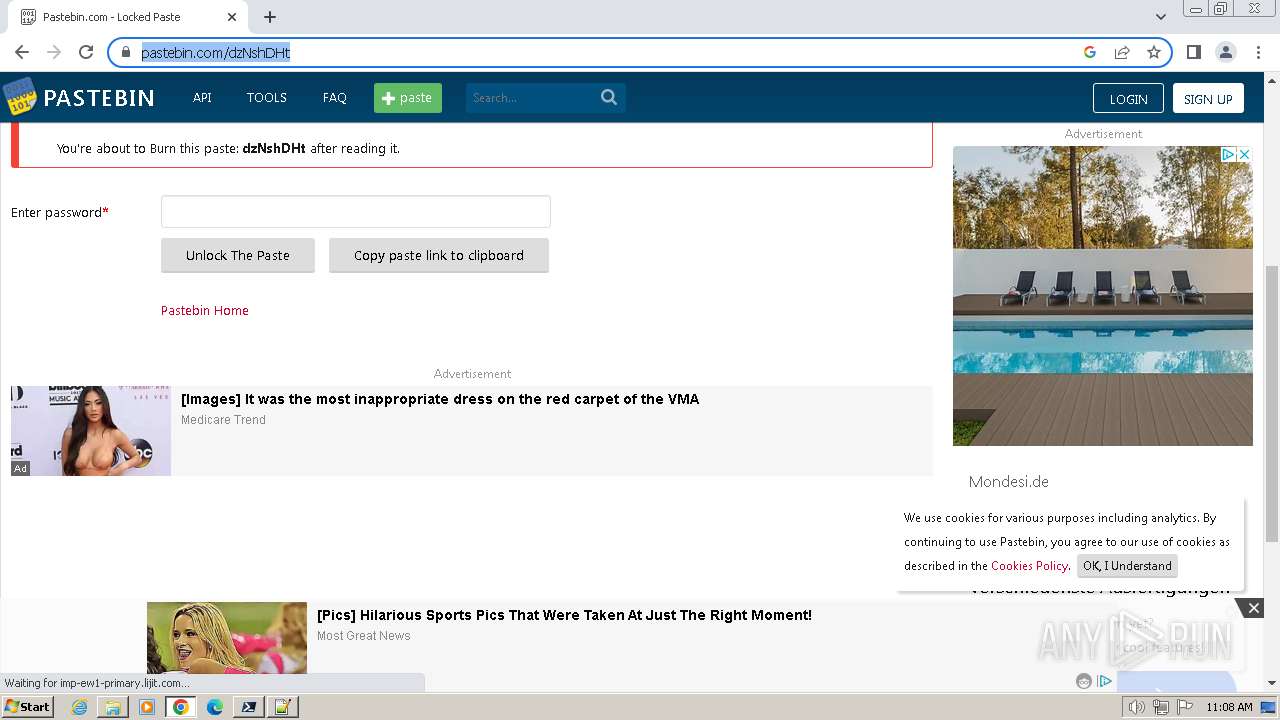
Task: Click the search magnifier icon
Action: pos(609,97)
